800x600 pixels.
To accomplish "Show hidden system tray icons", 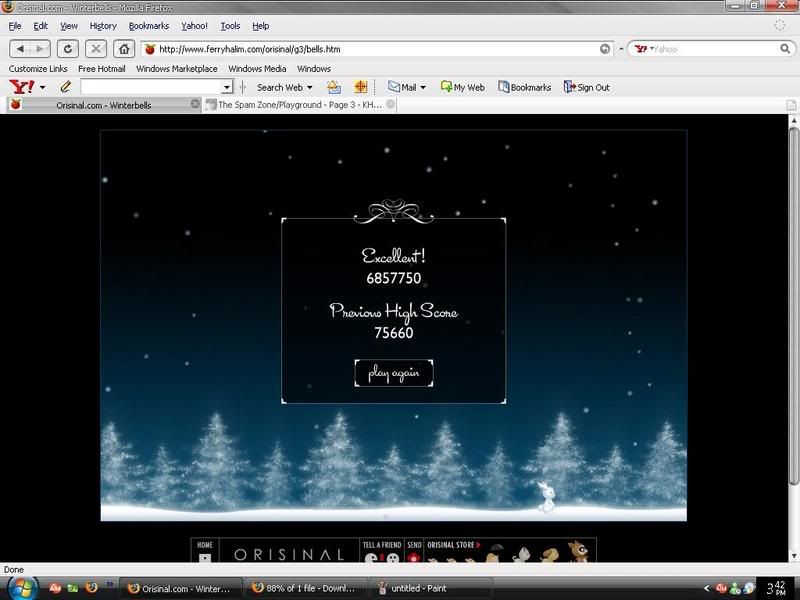I will coord(707,588).
